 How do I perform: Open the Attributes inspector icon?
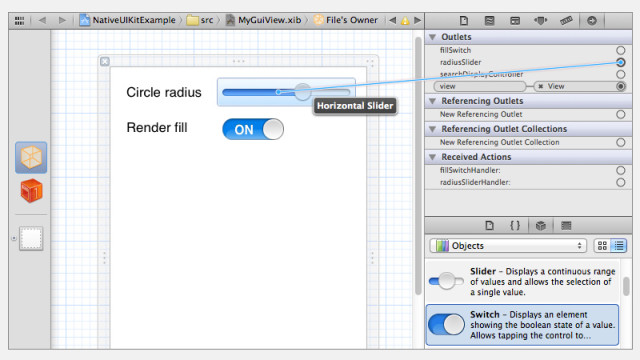[x=540, y=20]
